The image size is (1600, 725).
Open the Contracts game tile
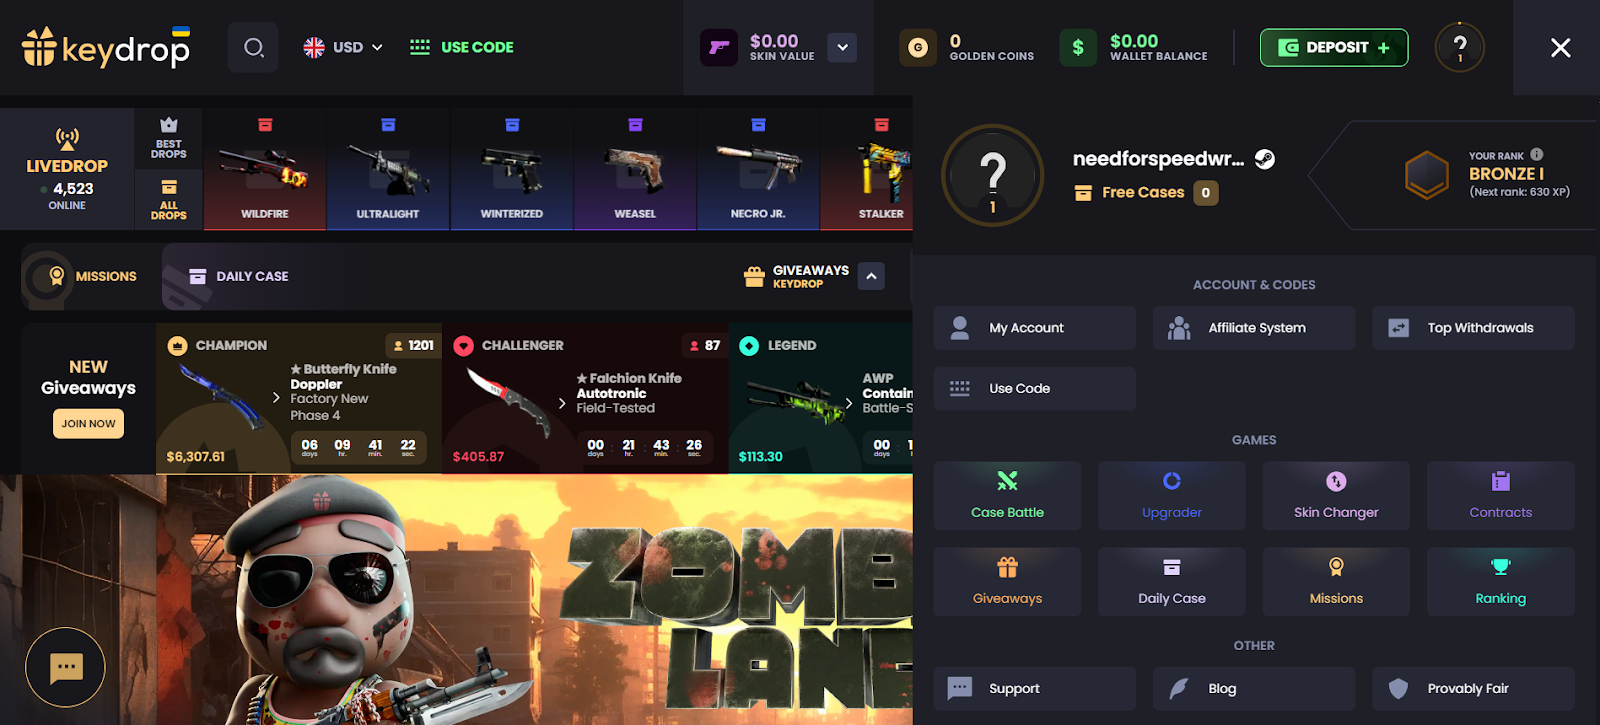[x=1500, y=495]
